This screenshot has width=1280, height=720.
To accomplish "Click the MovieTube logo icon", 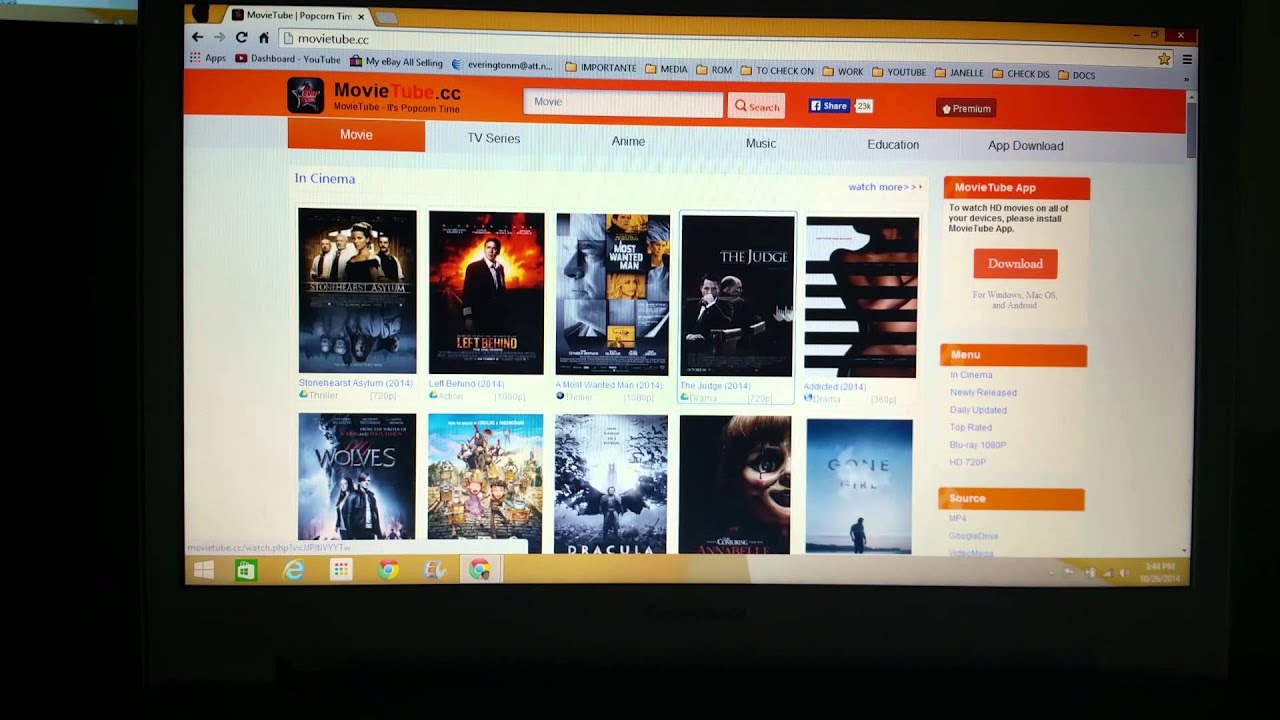I will point(306,95).
